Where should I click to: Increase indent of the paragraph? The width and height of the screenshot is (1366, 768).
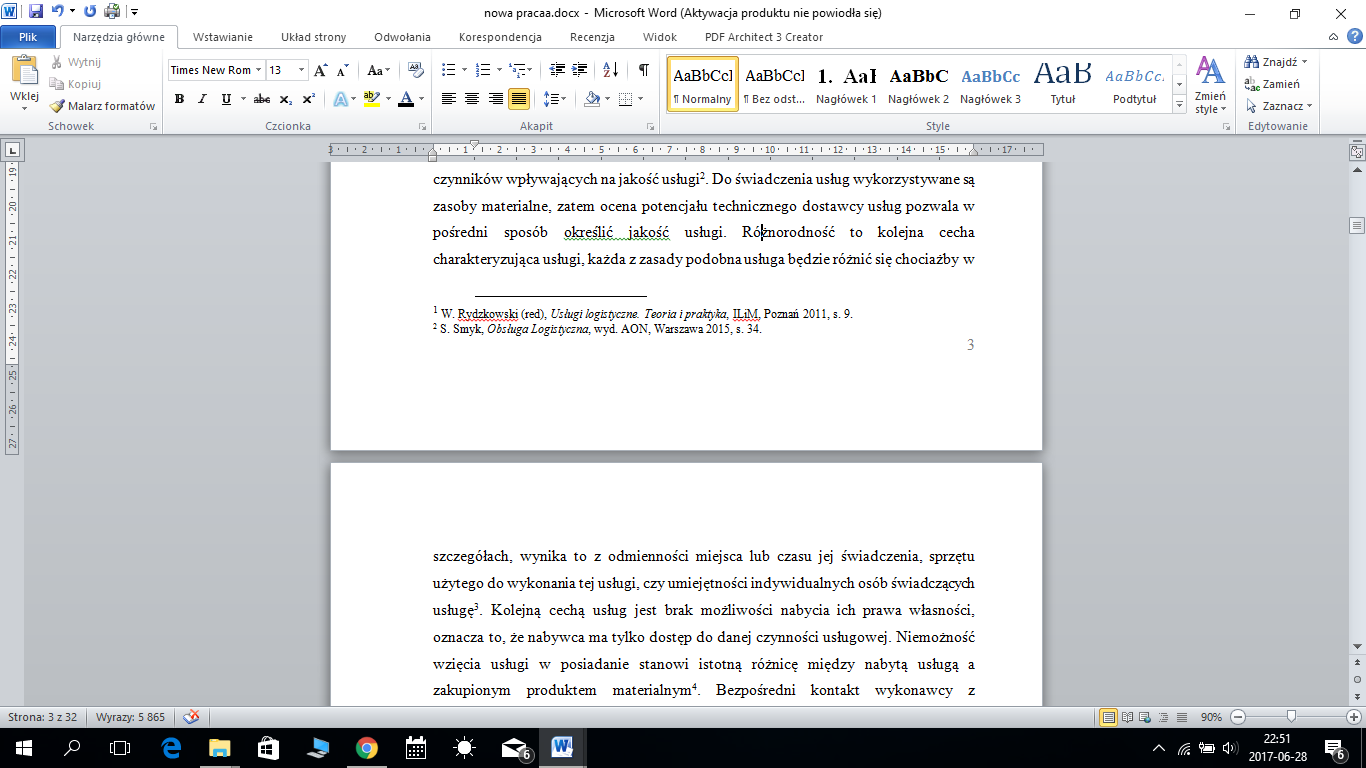coord(581,70)
